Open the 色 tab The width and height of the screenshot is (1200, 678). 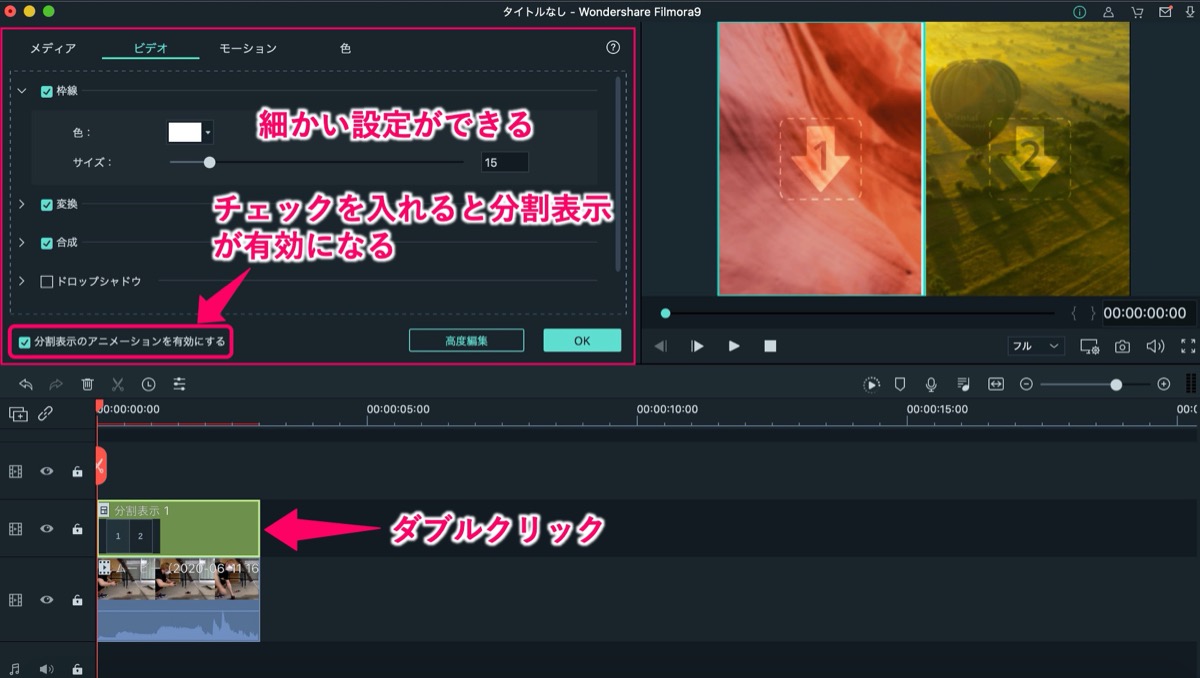point(345,48)
